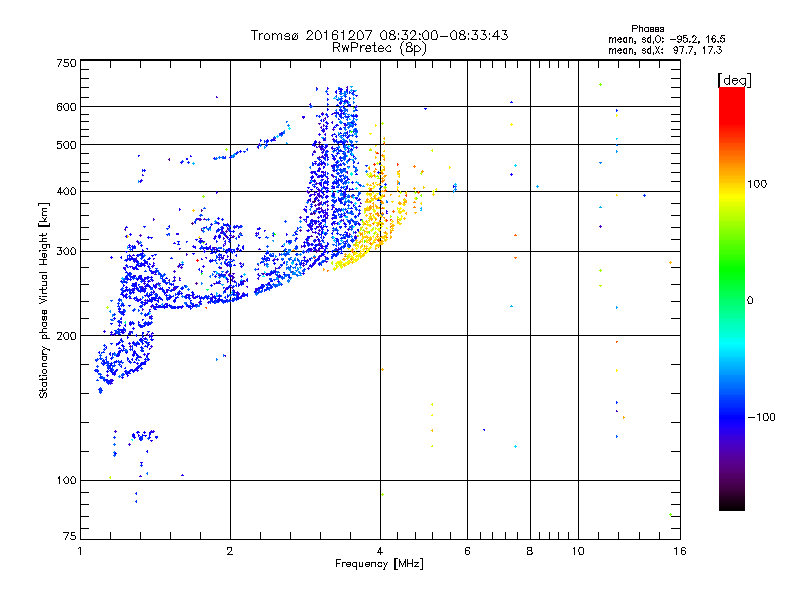The height and width of the screenshot is (600, 800).
Task: Click the y-axis tick label '600'
Action: pos(66,107)
